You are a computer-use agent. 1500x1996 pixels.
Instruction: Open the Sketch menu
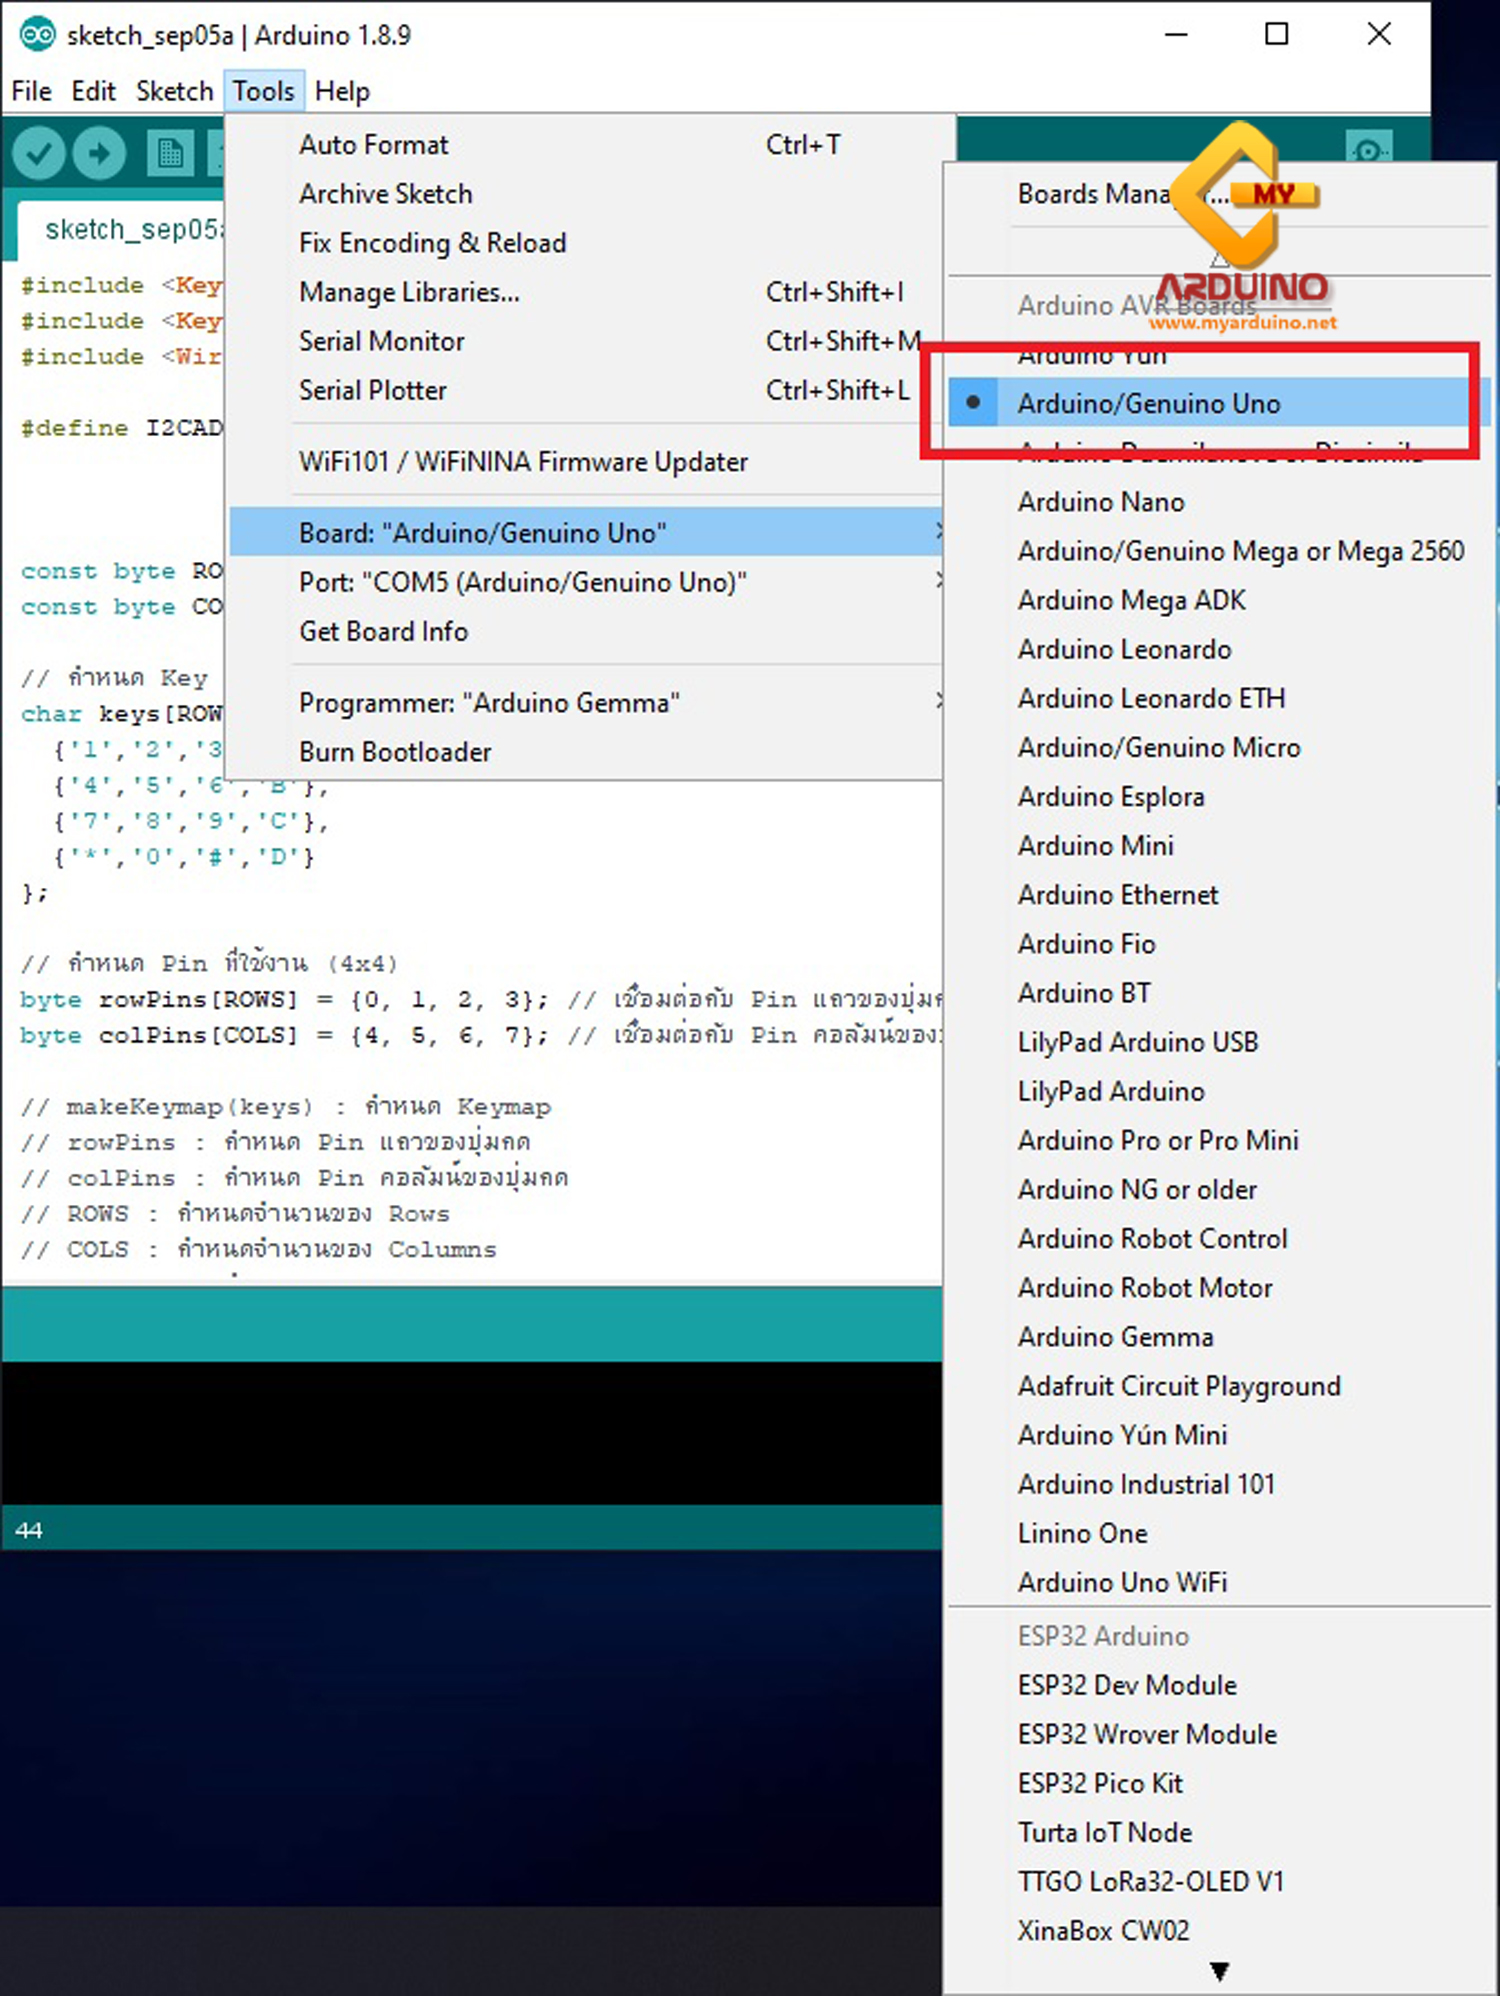point(174,91)
